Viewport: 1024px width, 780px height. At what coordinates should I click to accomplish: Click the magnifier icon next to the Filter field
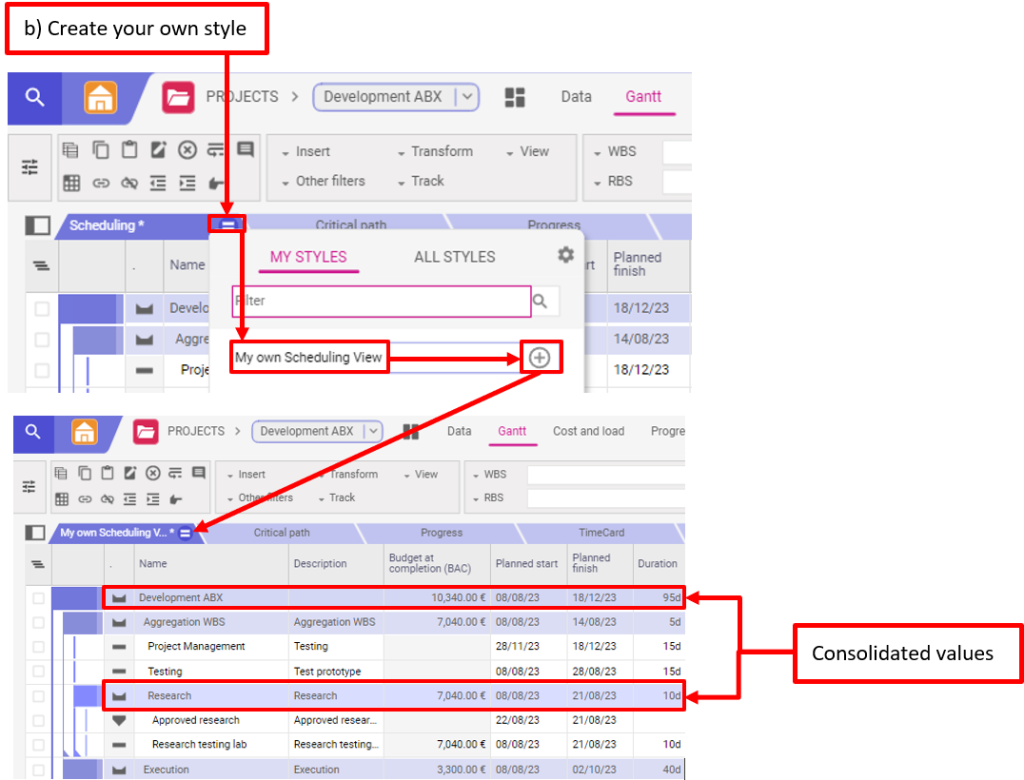[541, 301]
